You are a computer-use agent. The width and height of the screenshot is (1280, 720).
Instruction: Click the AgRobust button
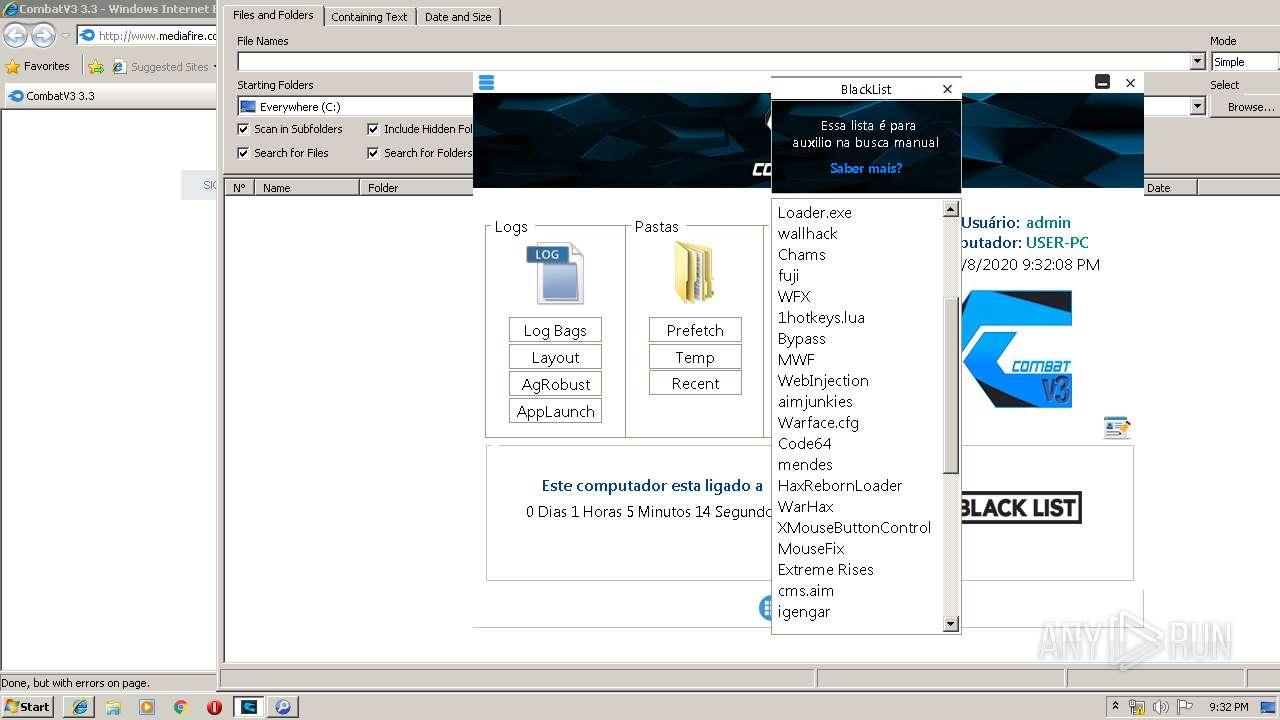pos(555,384)
